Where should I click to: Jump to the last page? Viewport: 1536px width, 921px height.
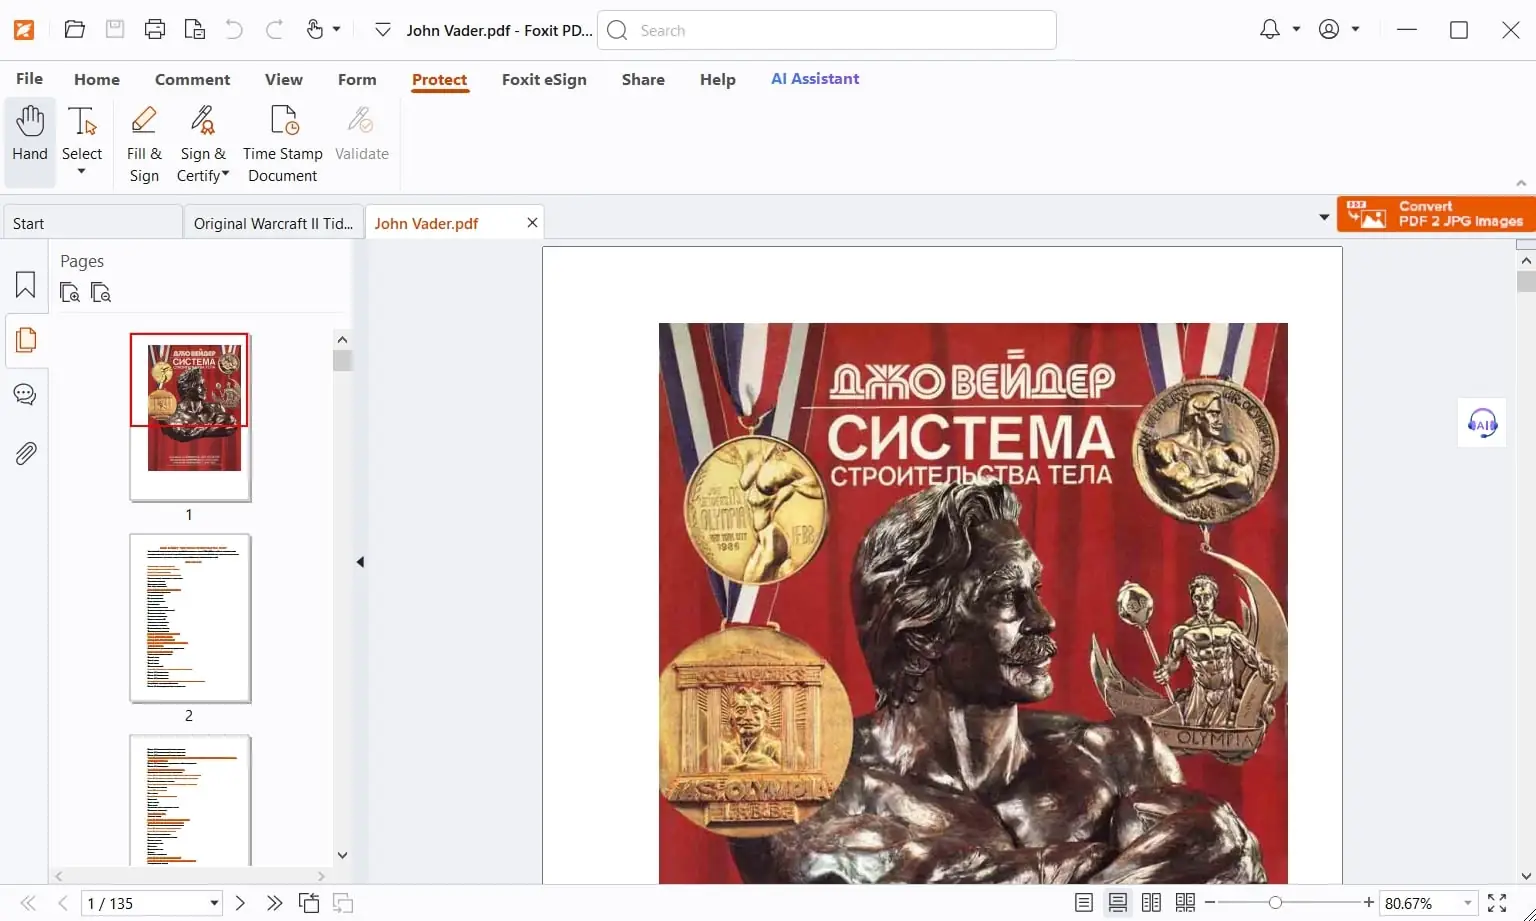point(274,903)
